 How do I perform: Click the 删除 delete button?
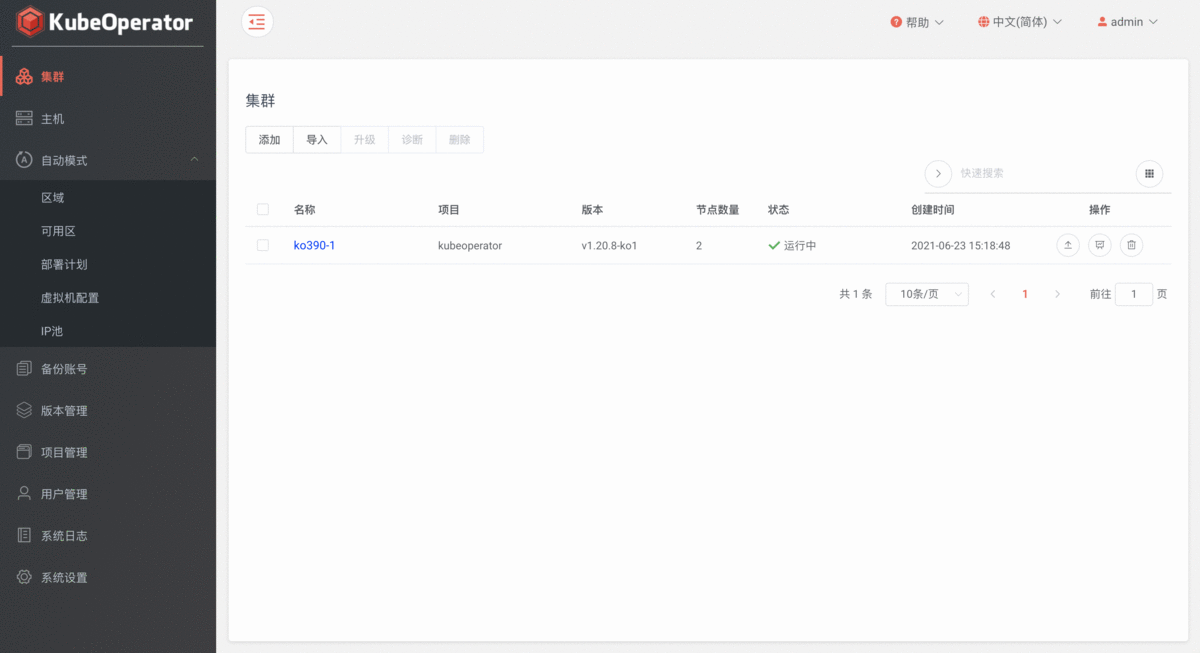click(459, 140)
